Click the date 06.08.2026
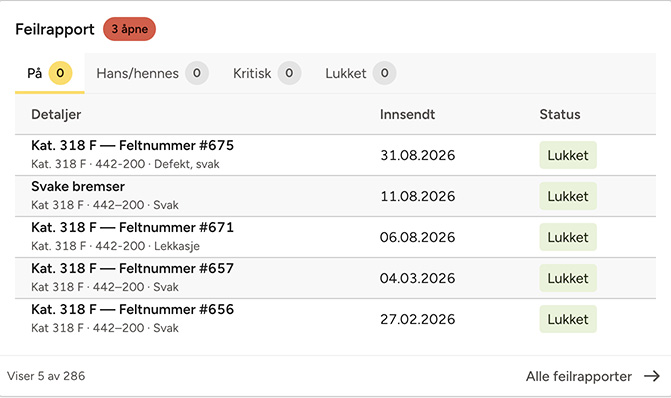The width and height of the screenshot is (671, 398). coord(418,237)
